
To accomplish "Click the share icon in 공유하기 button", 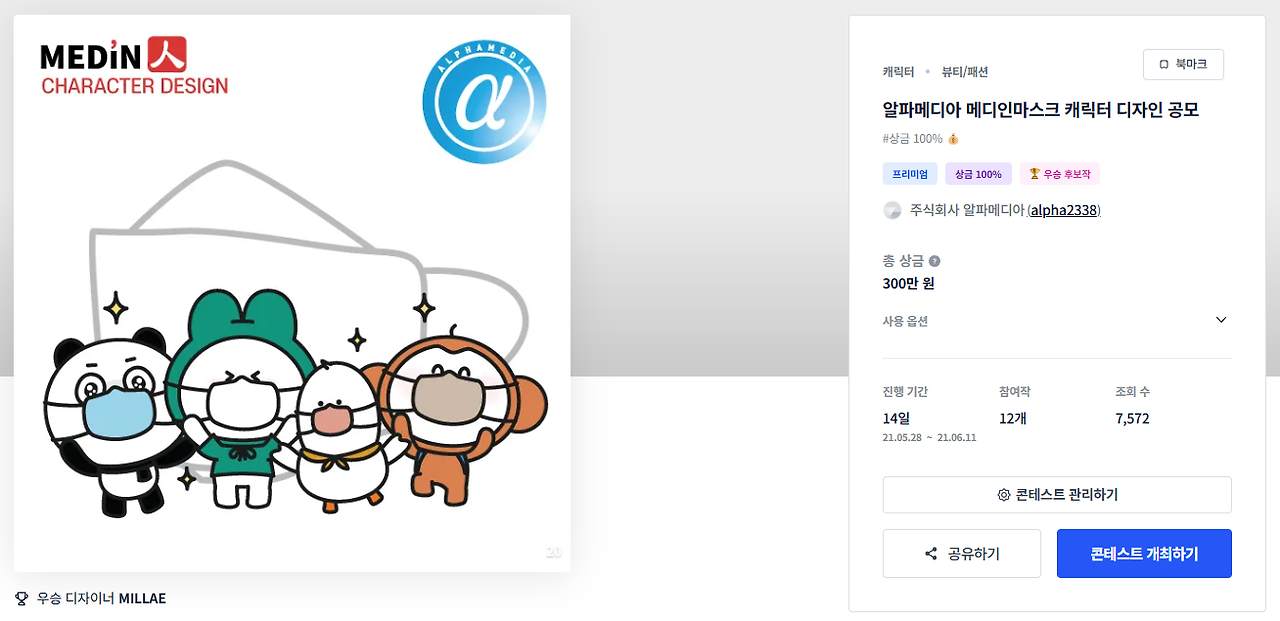I will (931, 554).
